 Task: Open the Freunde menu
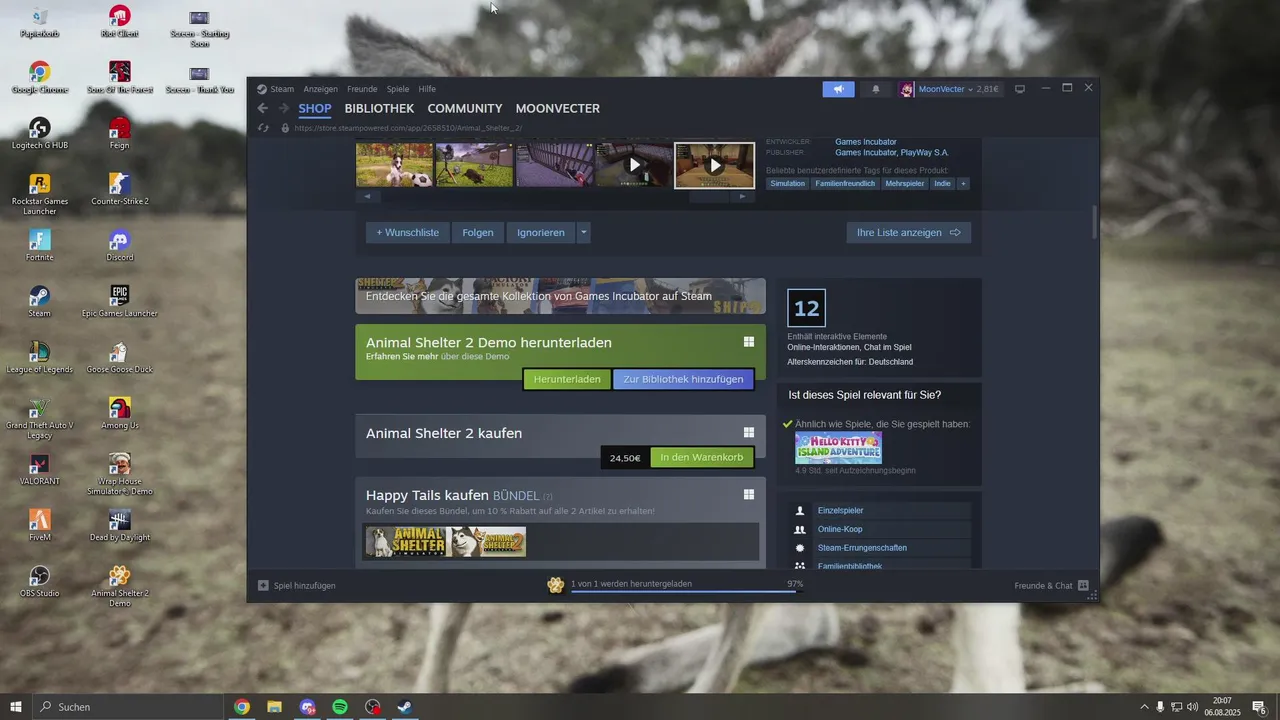(362, 89)
